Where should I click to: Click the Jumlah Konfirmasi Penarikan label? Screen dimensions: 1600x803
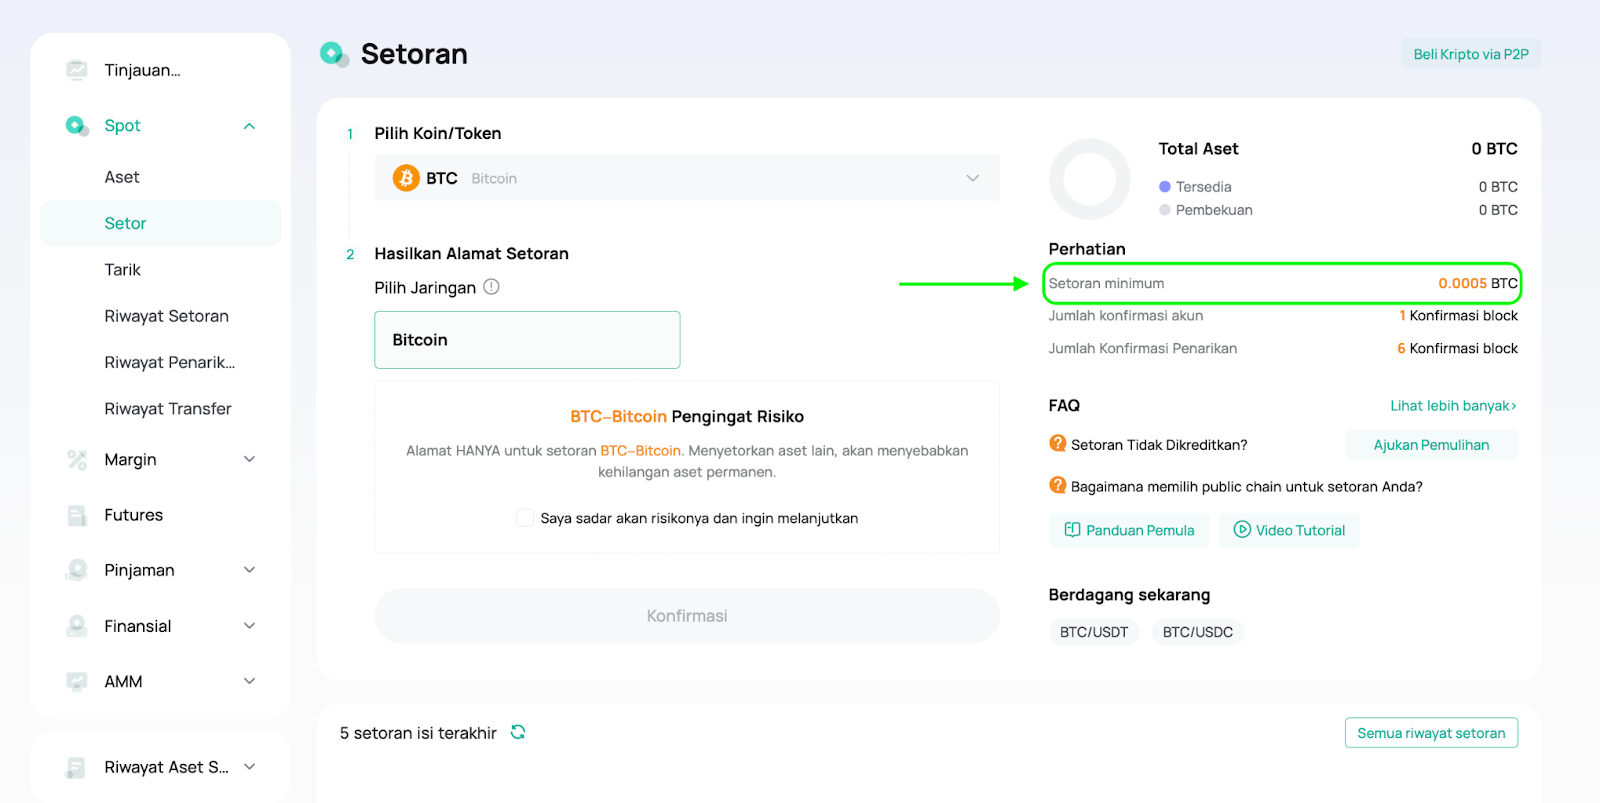1143,349
